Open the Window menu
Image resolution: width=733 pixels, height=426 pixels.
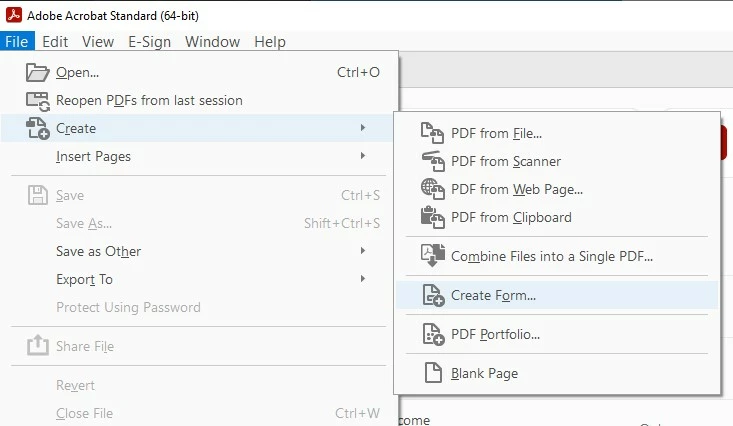(212, 42)
